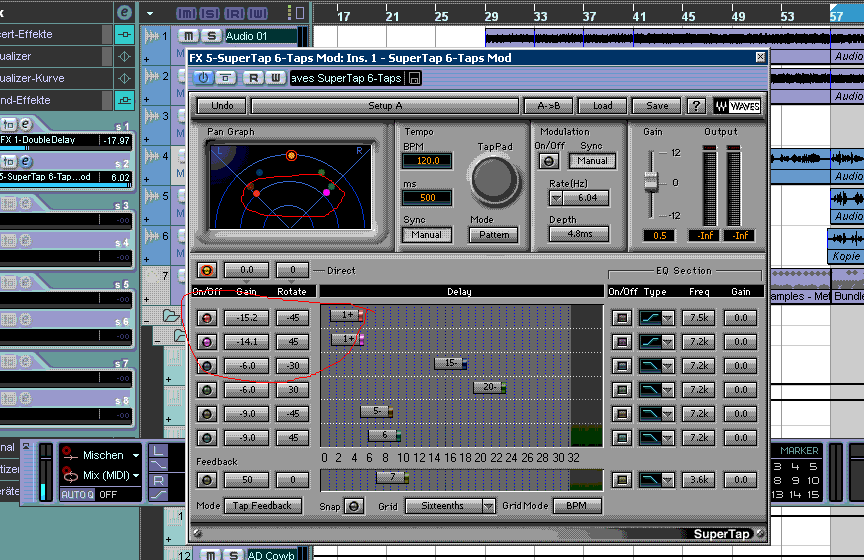Click the feedback delay marker labeled 7
The width and height of the screenshot is (864, 560).
(392, 477)
